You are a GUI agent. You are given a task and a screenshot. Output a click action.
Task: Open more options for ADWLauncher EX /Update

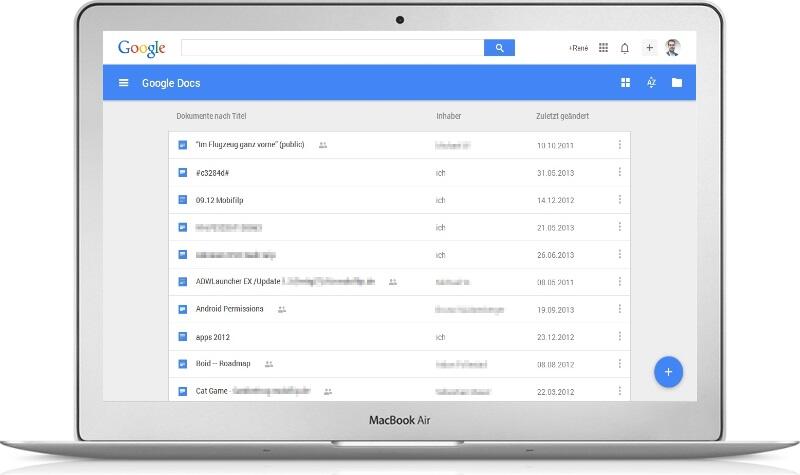619,282
